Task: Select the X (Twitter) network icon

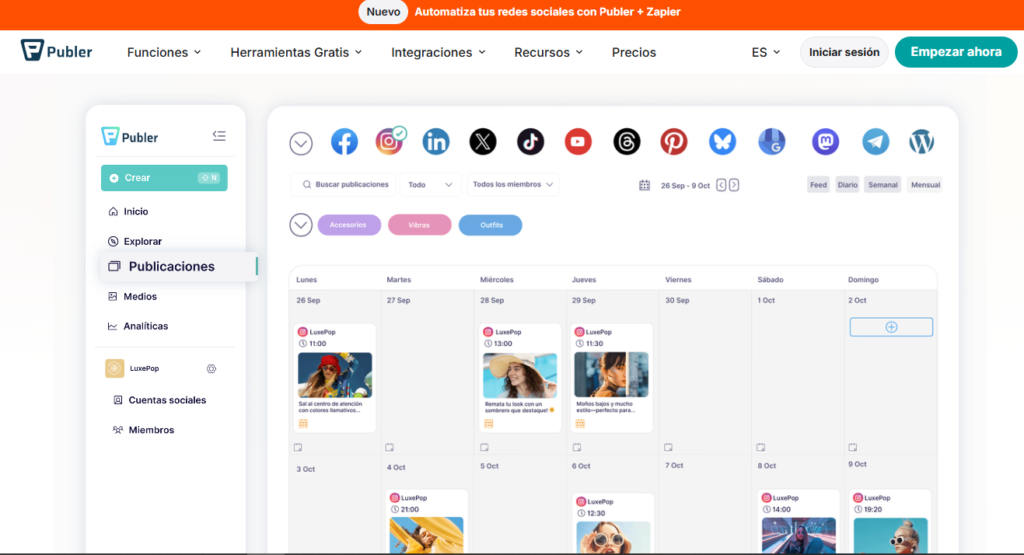Action: [x=483, y=142]
